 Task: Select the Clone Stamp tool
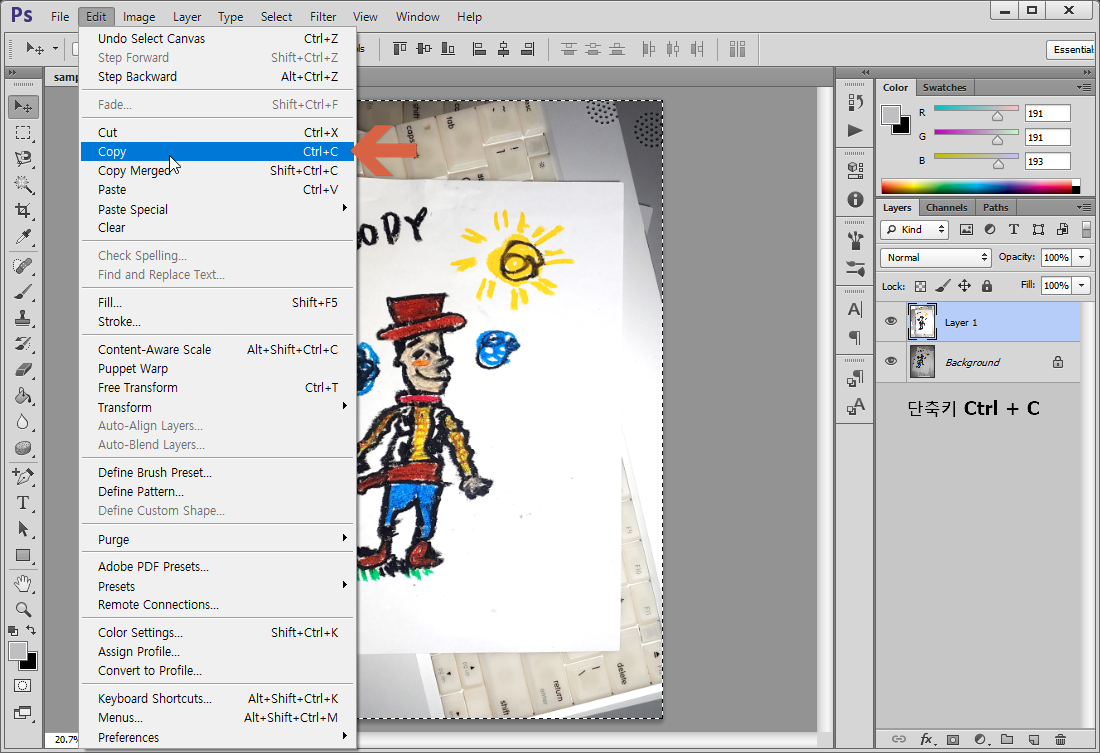tap(23, 318)
